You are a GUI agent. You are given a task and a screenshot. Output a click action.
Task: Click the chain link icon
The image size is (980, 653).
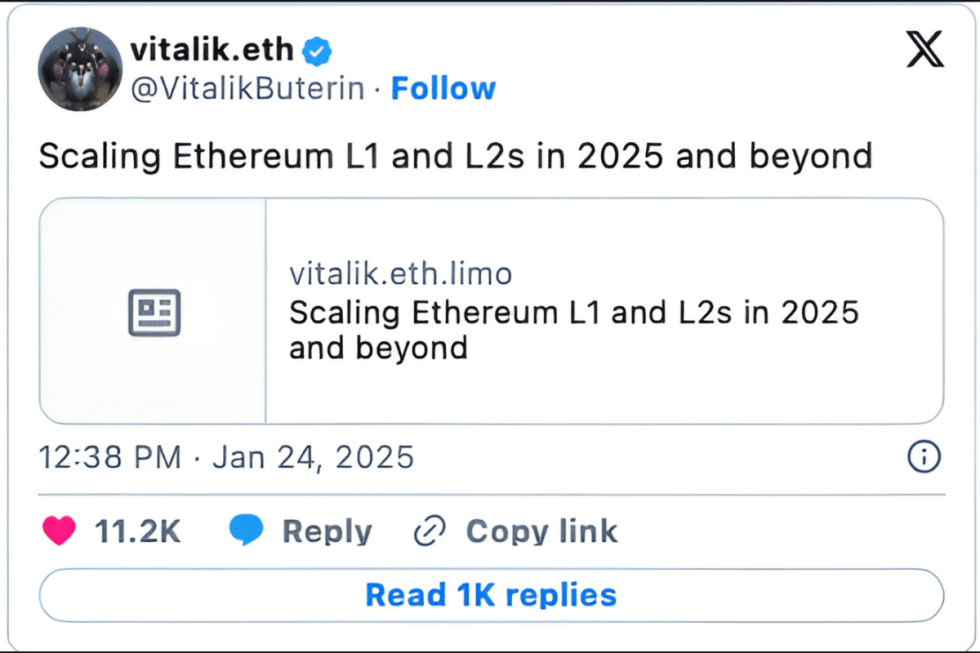tap(429, 531)
